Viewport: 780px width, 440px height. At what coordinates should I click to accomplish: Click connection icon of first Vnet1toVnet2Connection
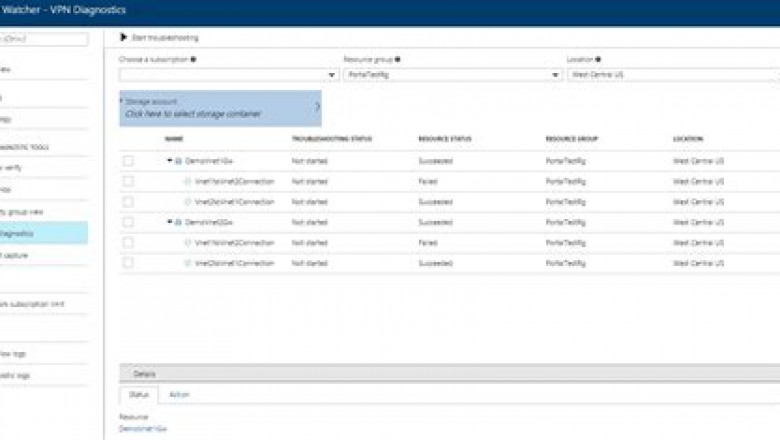[187, 181]
